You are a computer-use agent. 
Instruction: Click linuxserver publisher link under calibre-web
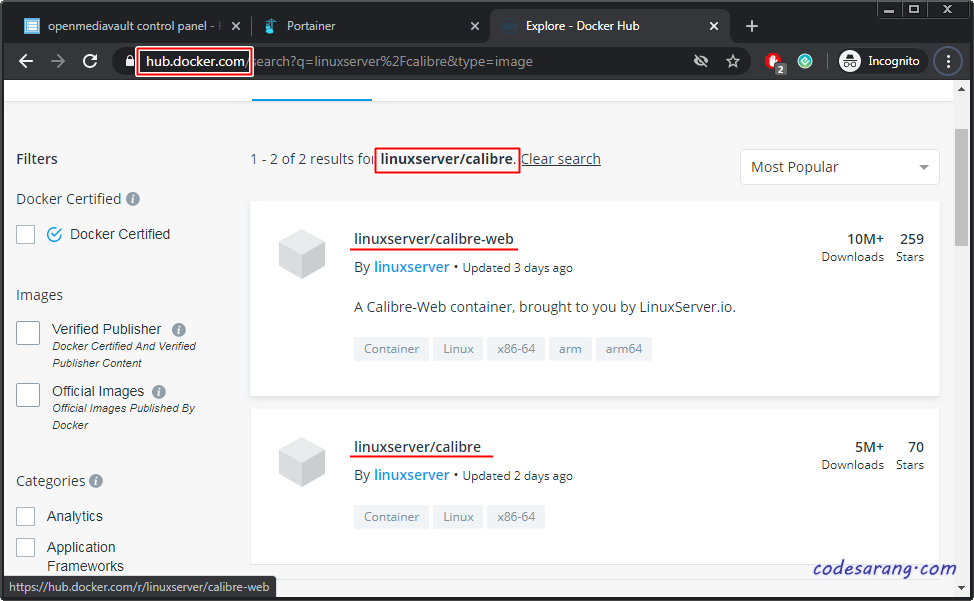click(411, 267)
